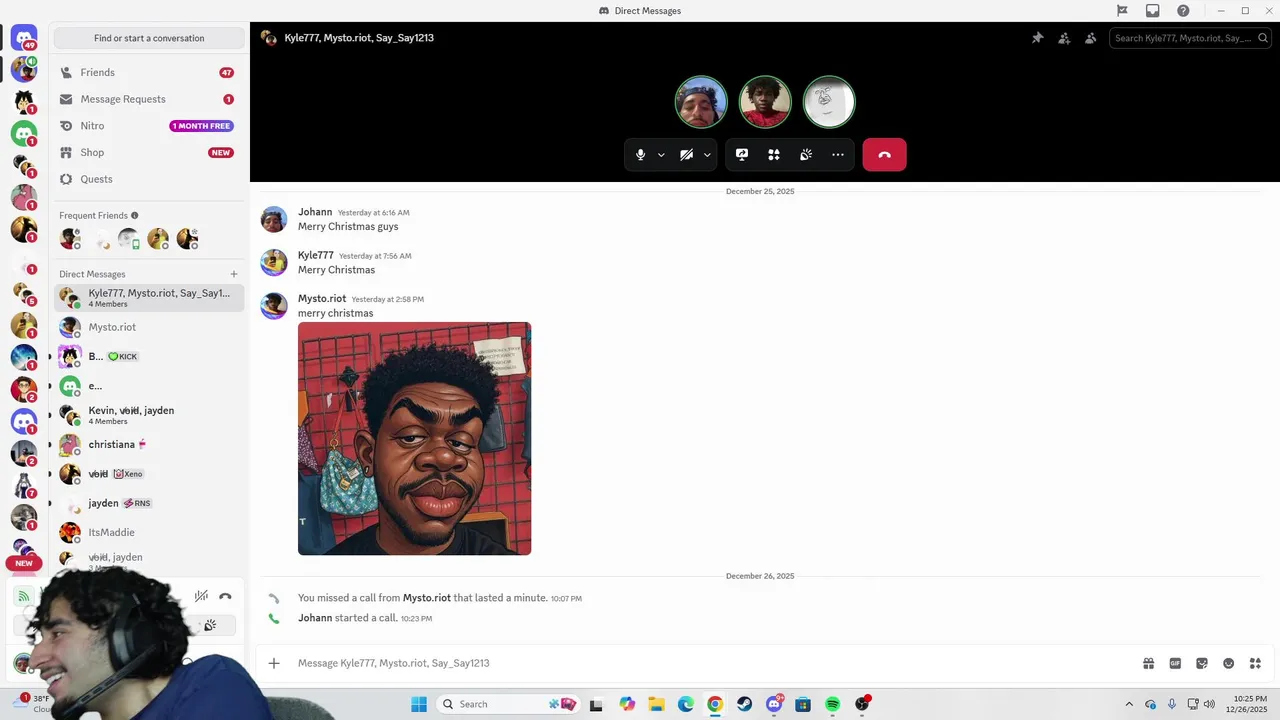Open pinned messages
This screenshot has height=720, width=1280.
(1037, 38)
